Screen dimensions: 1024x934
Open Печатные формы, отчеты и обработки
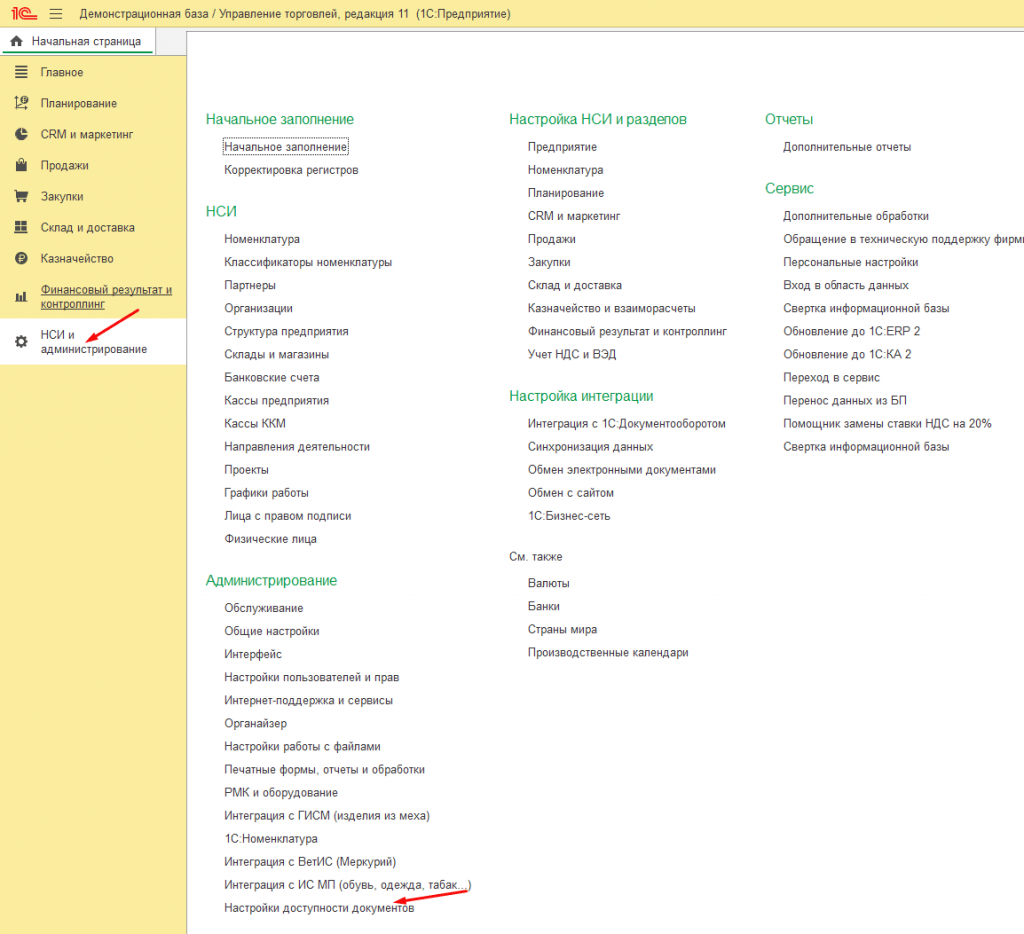pyautogui.click(x=325, y=769)
